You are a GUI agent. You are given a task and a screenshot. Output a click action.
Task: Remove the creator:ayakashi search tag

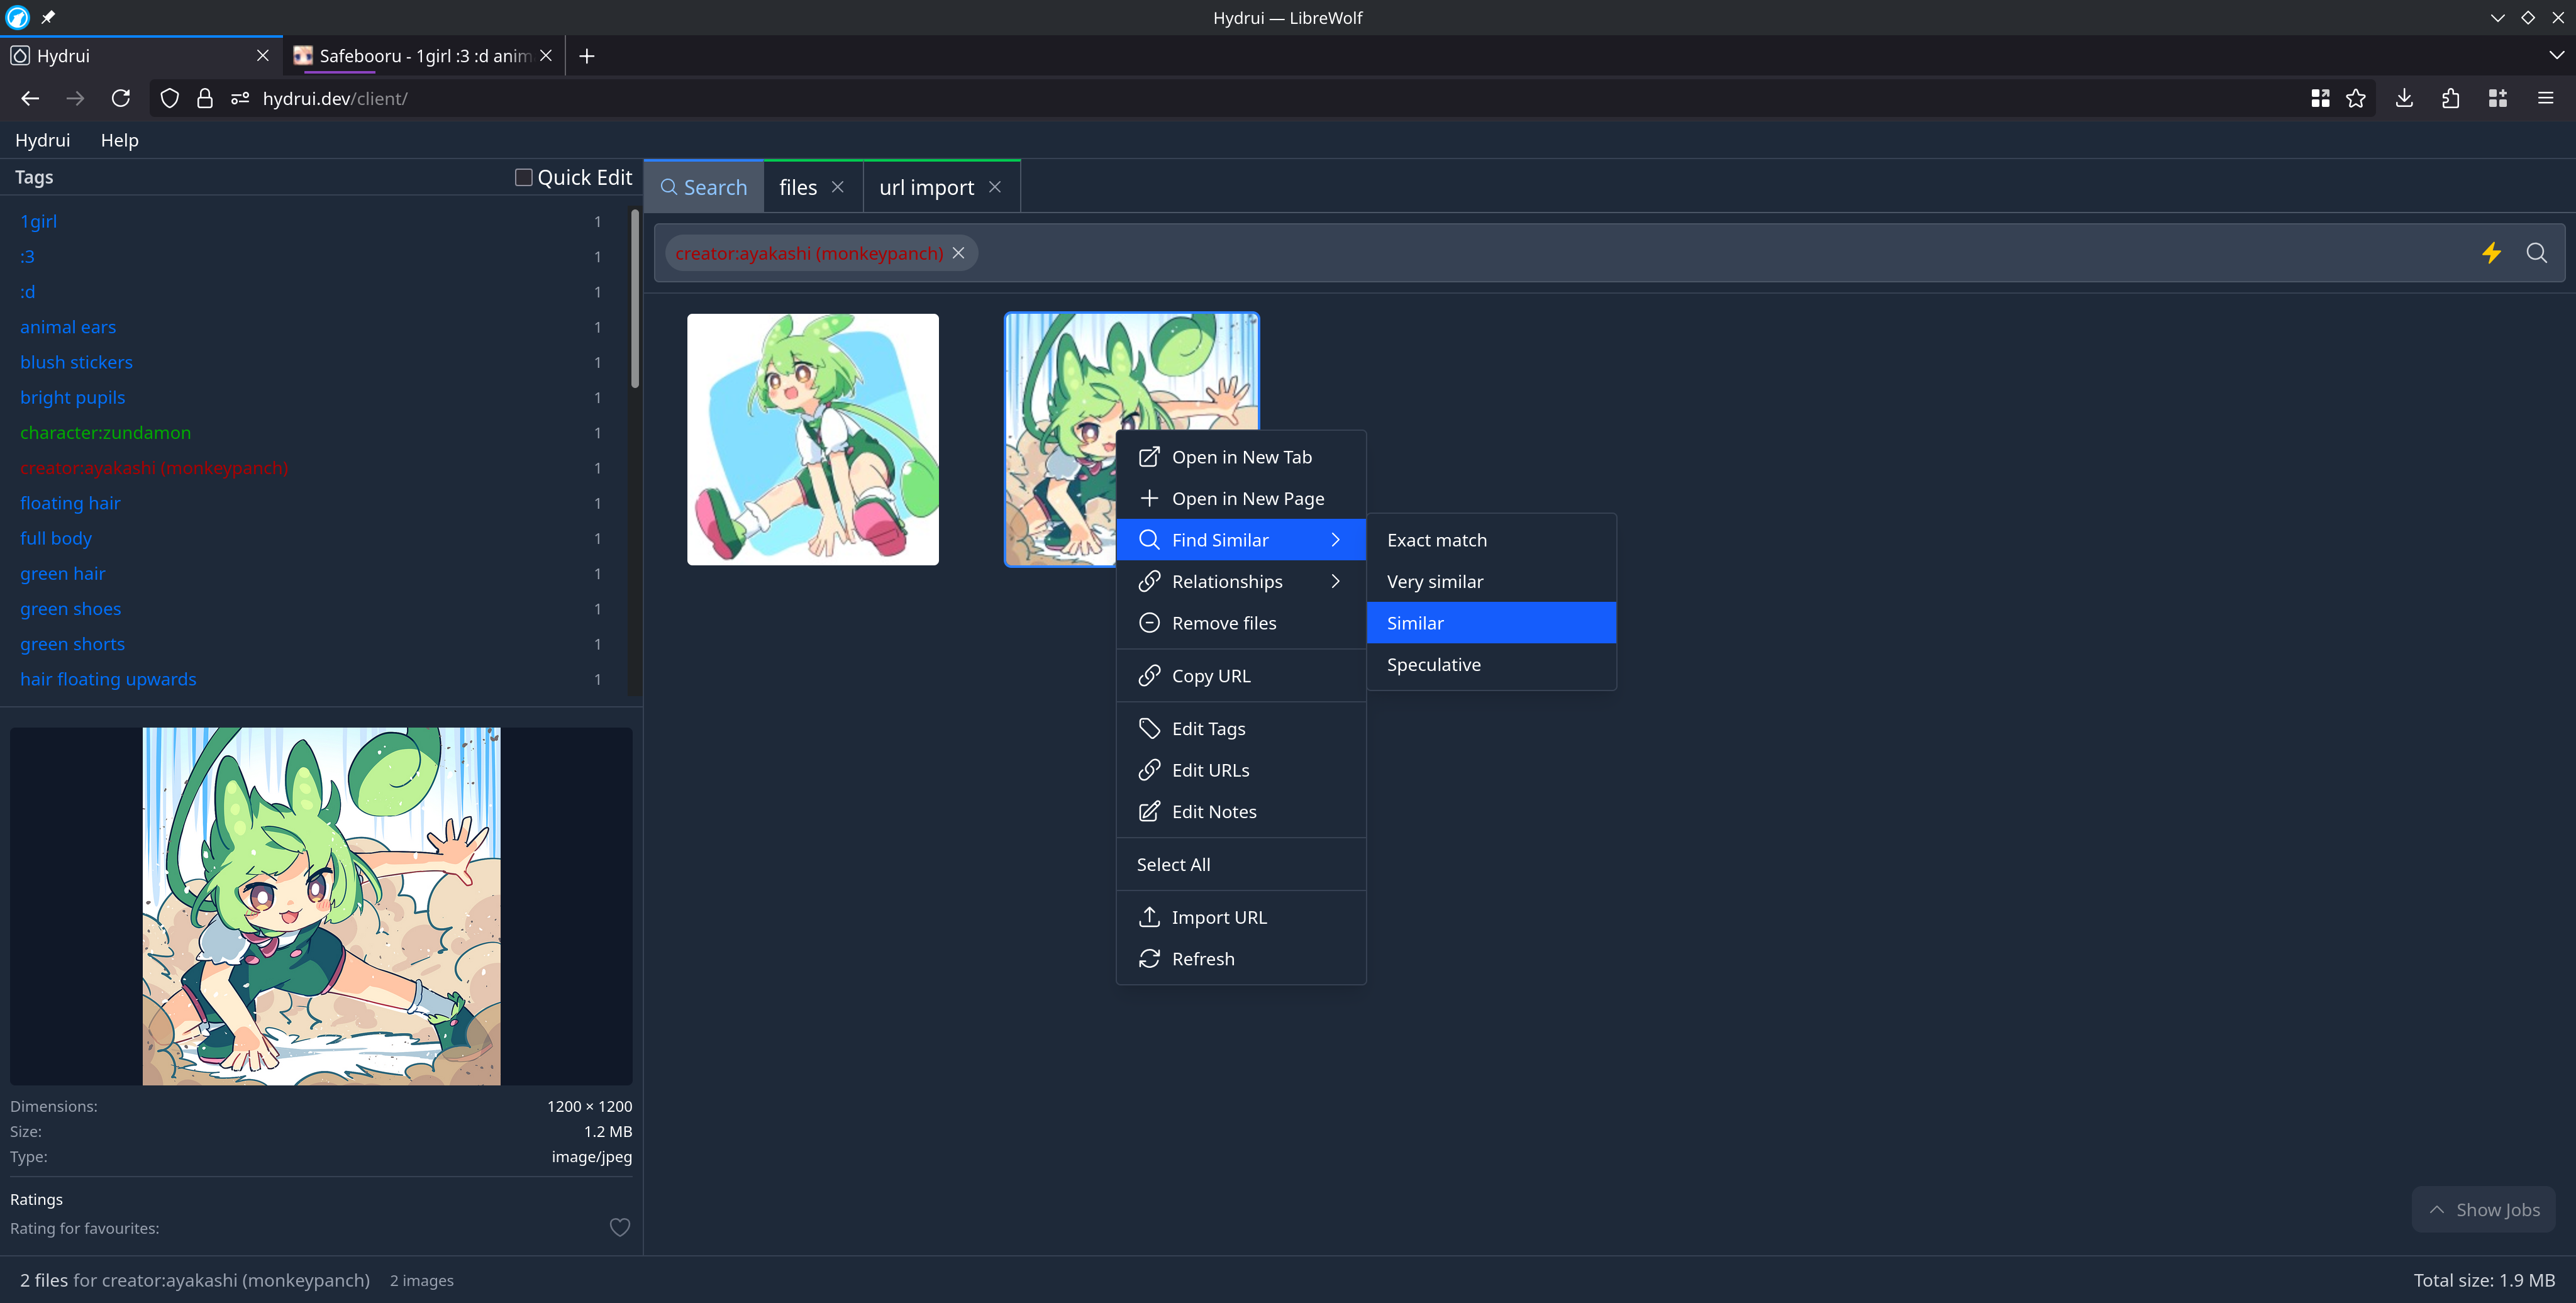pyautogui.click(x=958, y=253)
